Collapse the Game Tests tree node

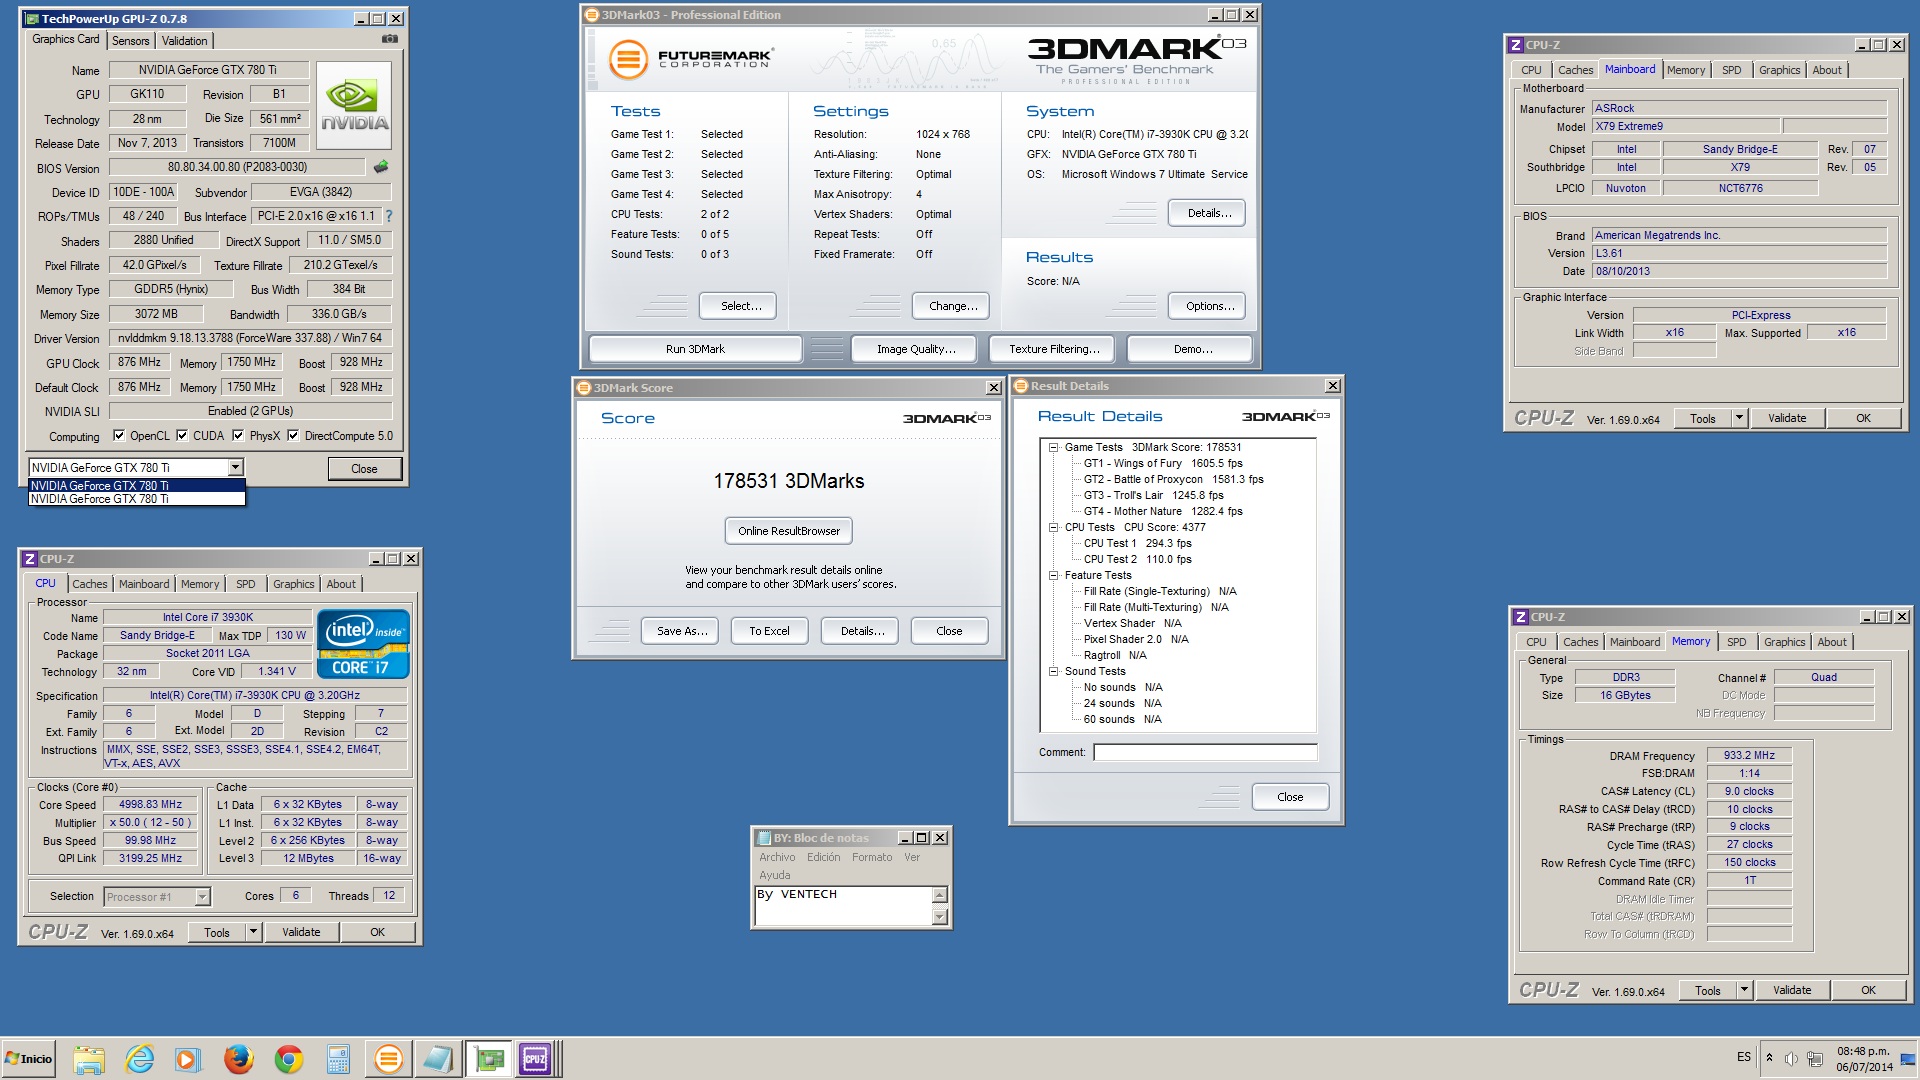(x=1053, y=447)
